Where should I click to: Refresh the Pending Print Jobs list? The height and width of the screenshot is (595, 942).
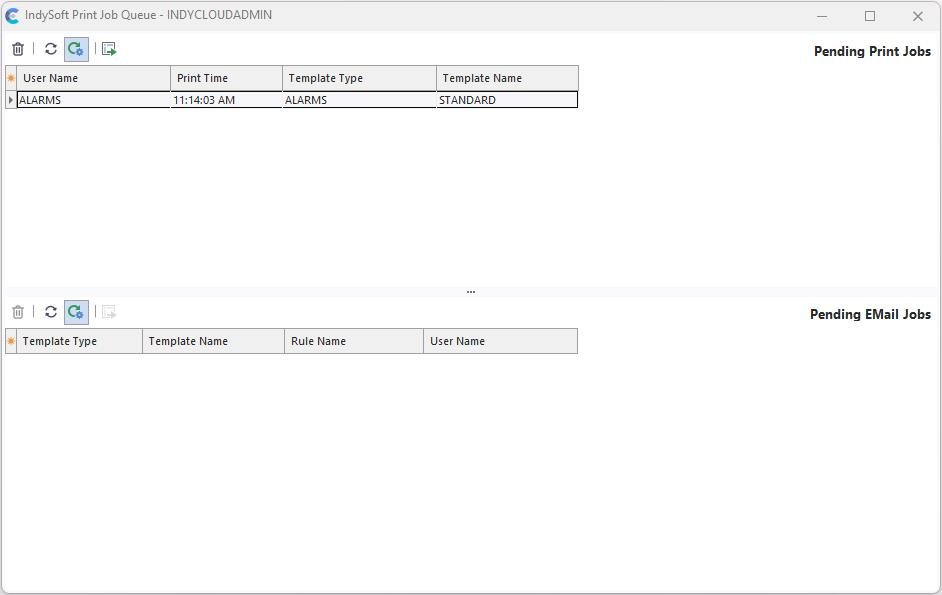[x=51, y=49]
